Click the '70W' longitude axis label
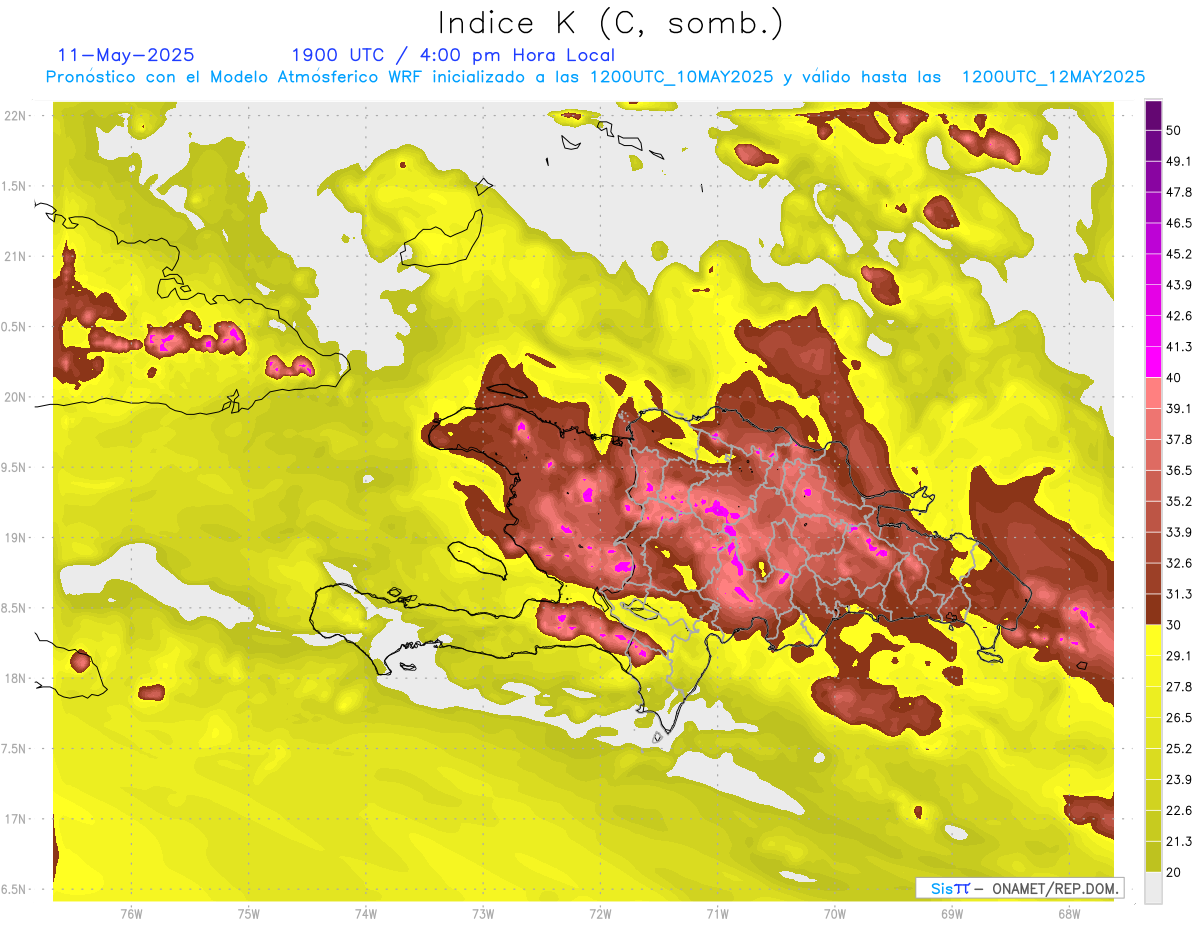 (834, 914)
